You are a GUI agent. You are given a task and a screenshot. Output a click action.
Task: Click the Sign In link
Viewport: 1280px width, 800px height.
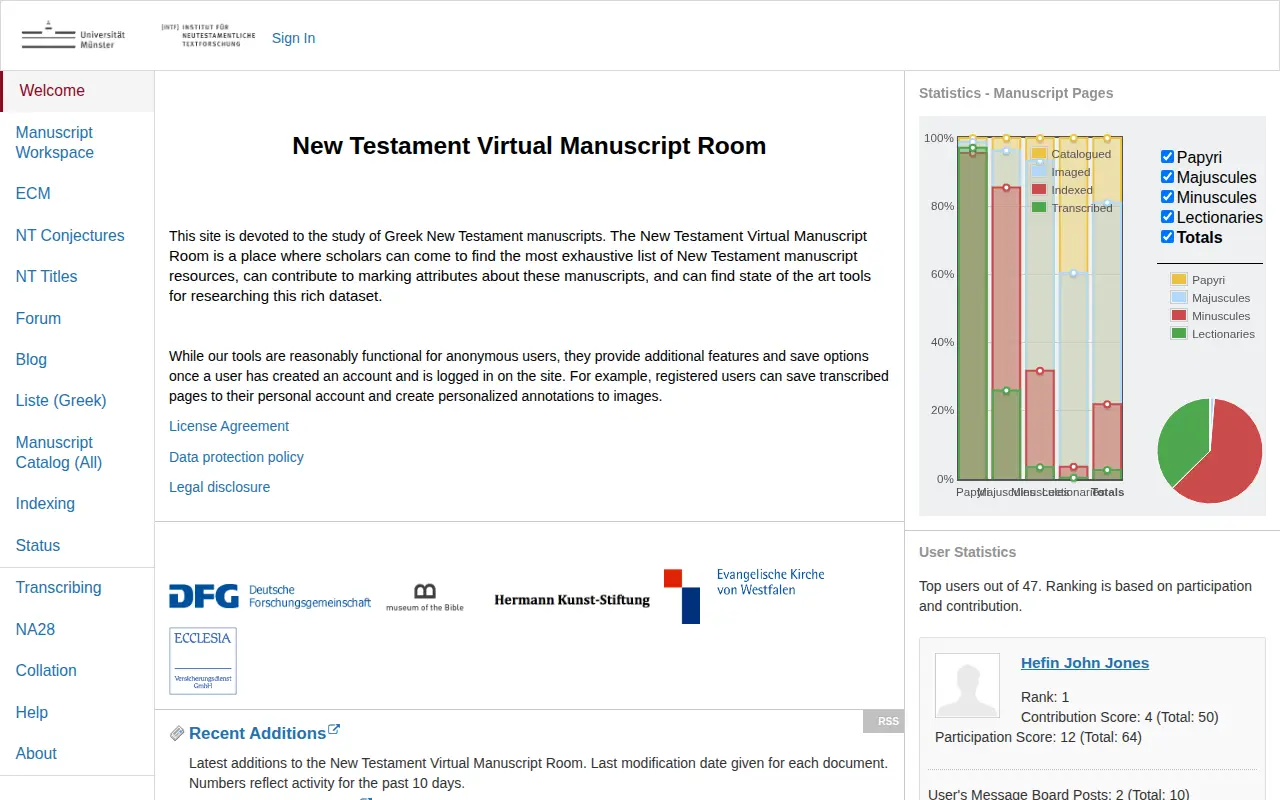tap(293, 38)
